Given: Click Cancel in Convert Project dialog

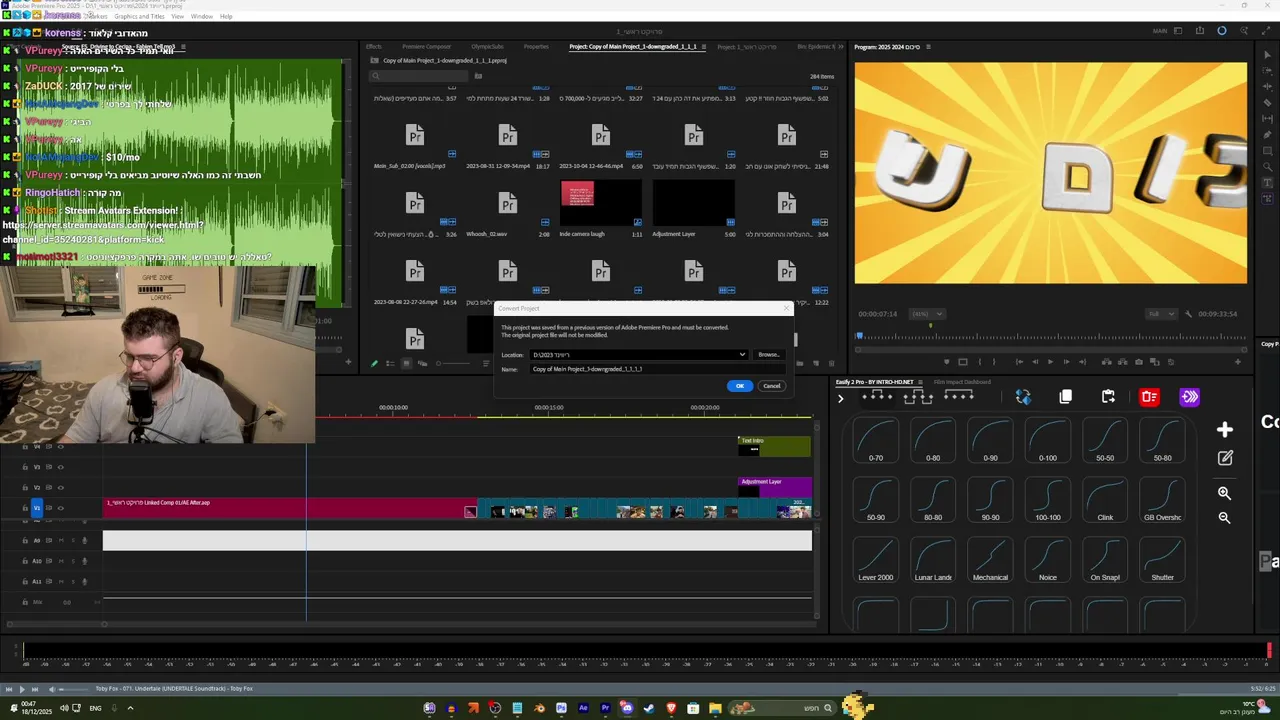Looking at the screenshot, I should point(771,386).
